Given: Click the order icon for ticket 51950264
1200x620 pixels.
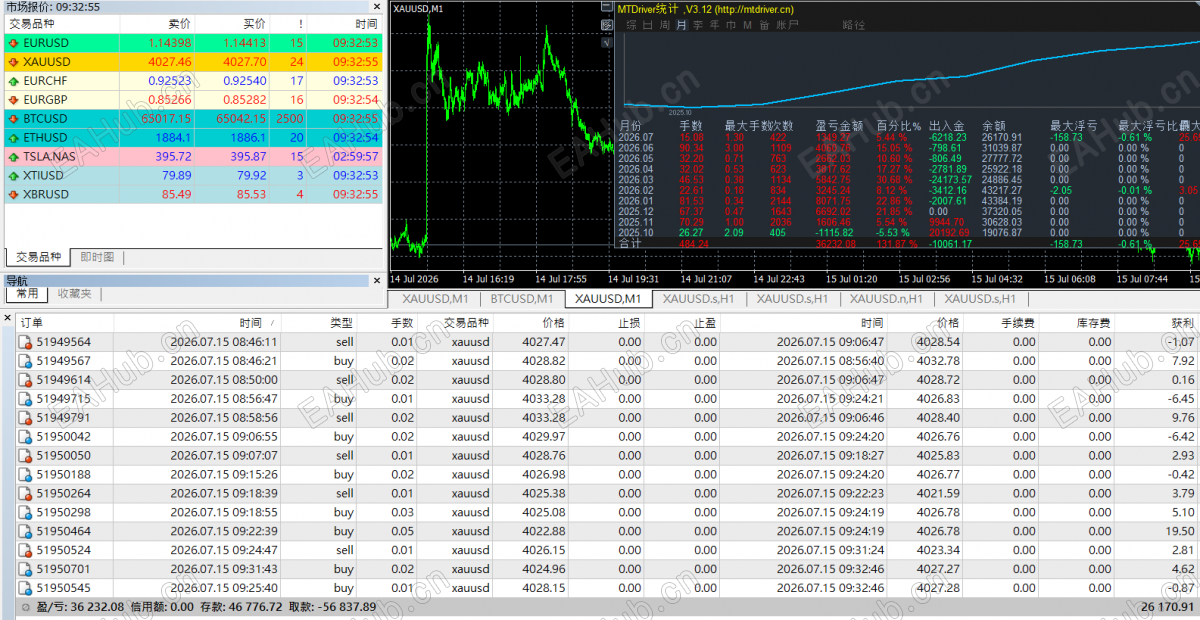Looking at the screenshot, I should tap(26, 494).
